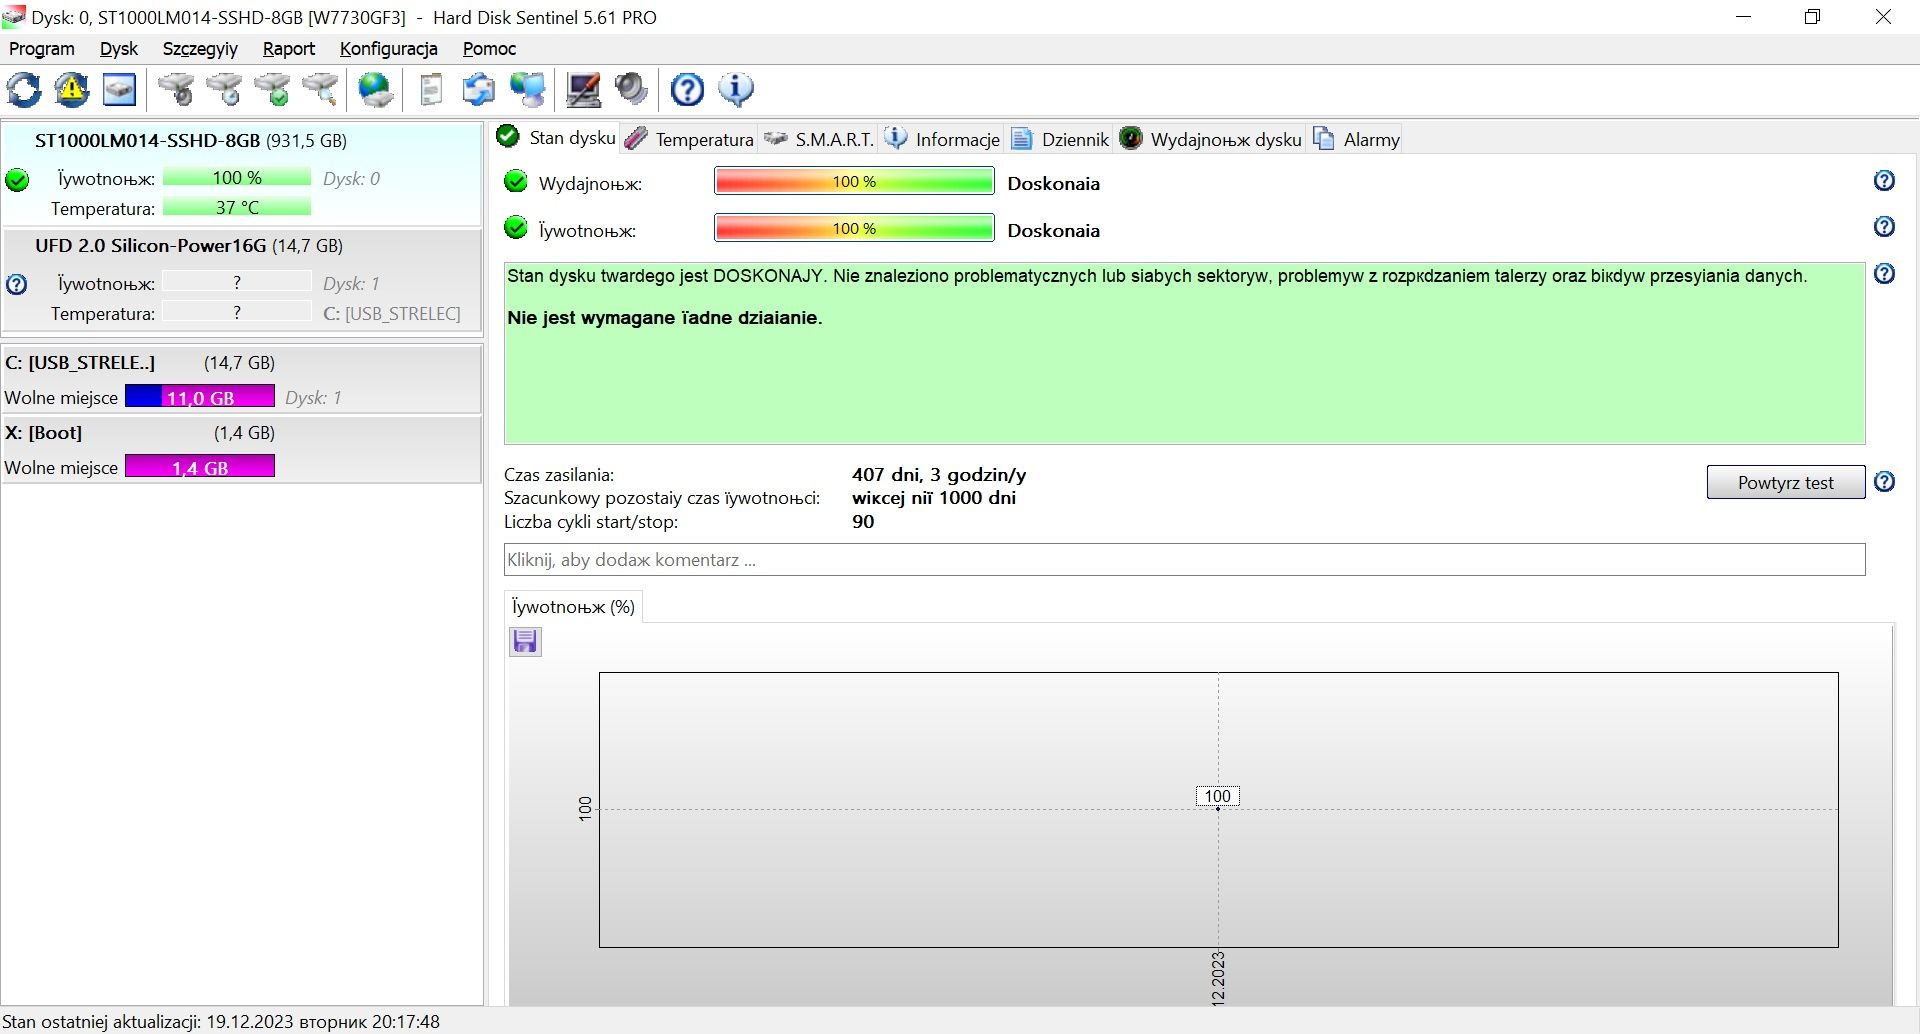1920x1034 pixels.
Task: Click the network computer globe icon
Action: point(528,90)
